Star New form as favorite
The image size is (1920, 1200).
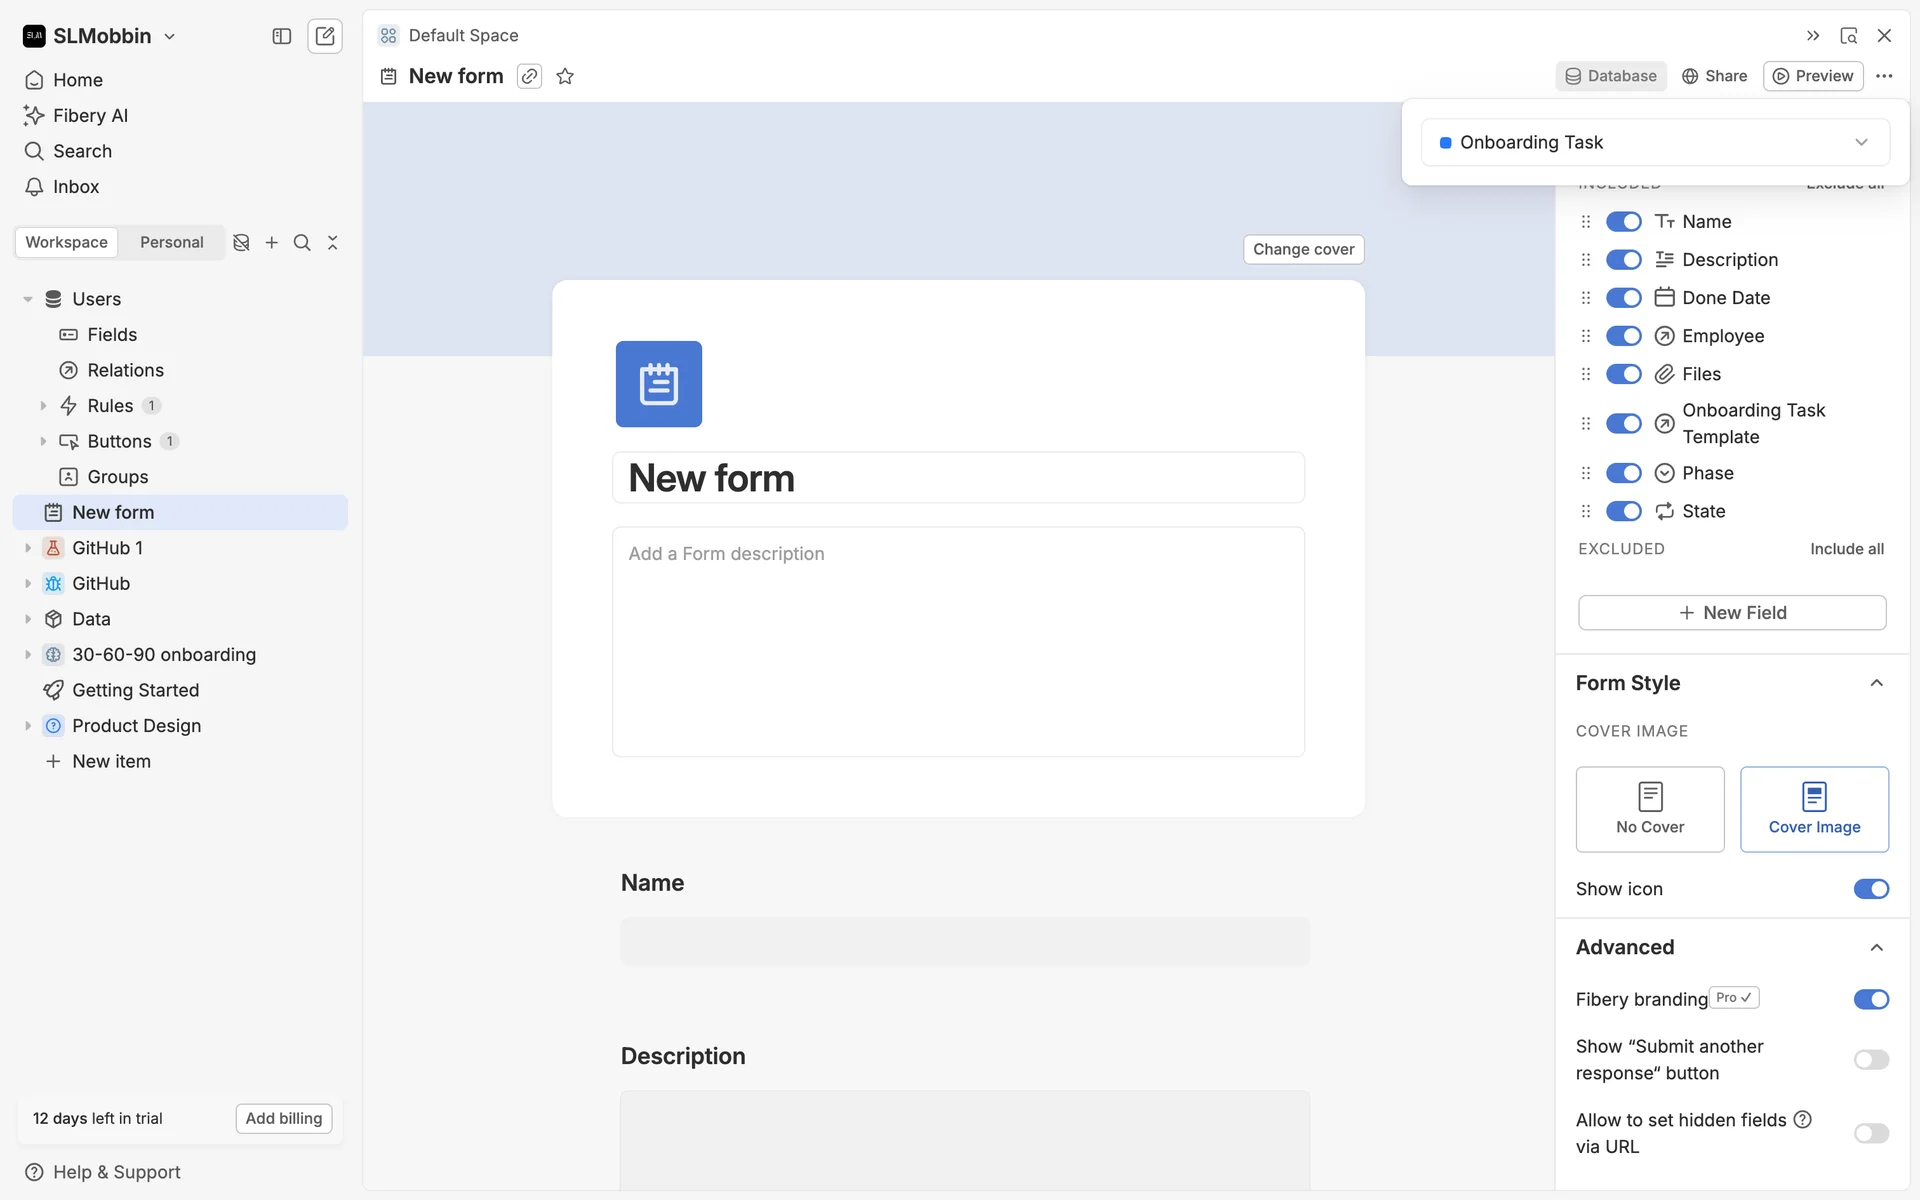[x=565, y=76]
